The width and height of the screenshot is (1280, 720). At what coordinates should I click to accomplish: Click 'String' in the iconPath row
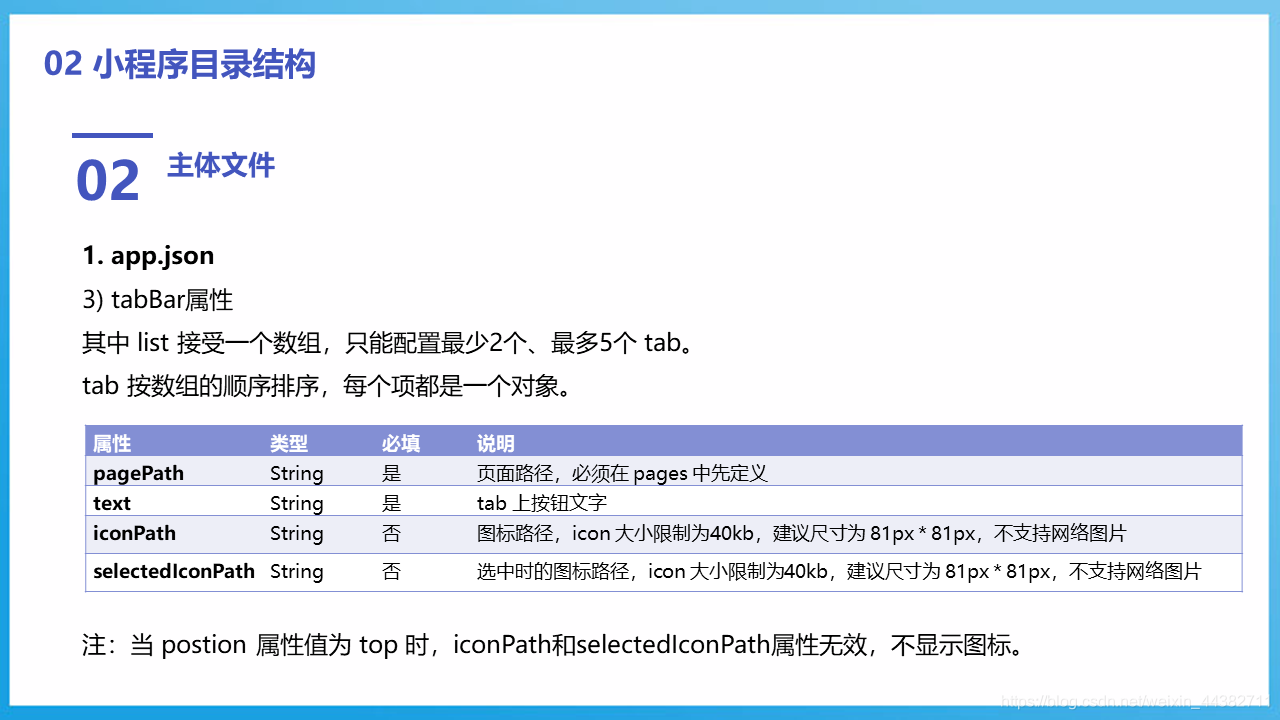click(x=297, y=533)
